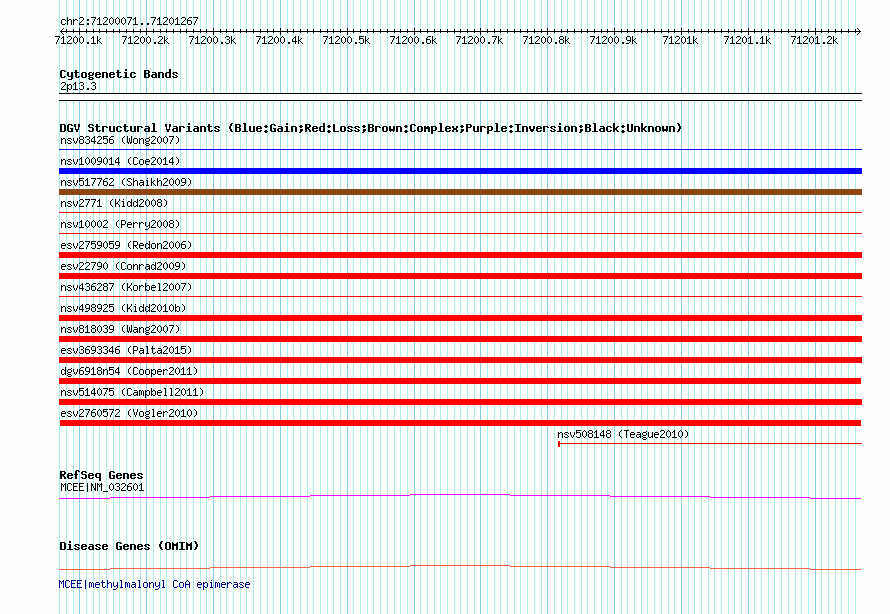Click the esv22790 (Conrad2009) label
This screenshot has height=614, width=890.
coord(123,267)
